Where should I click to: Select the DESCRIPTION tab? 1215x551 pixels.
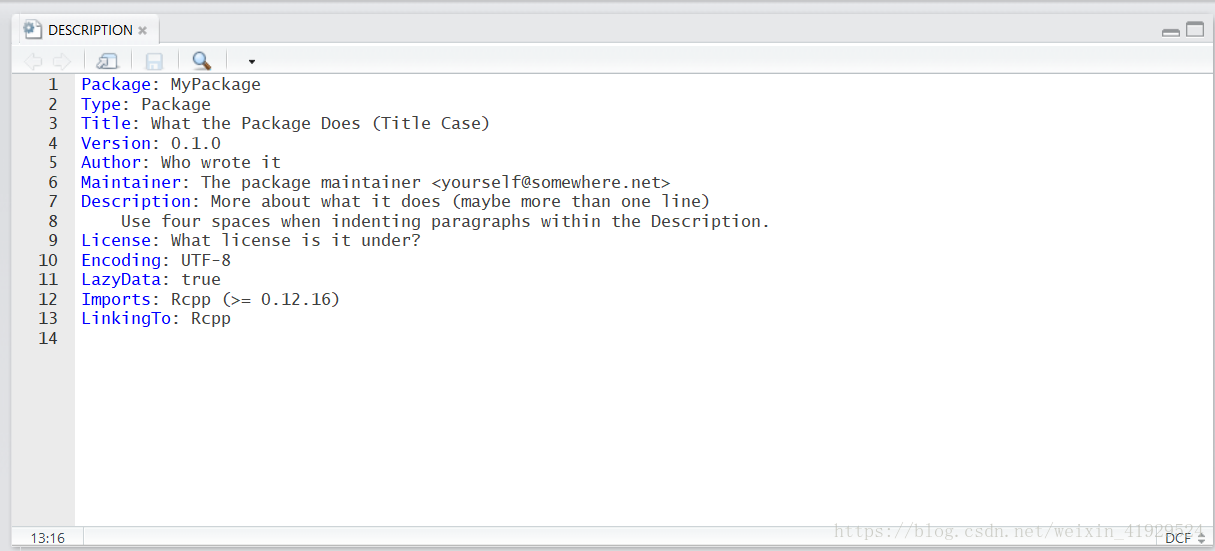point(90,30)
